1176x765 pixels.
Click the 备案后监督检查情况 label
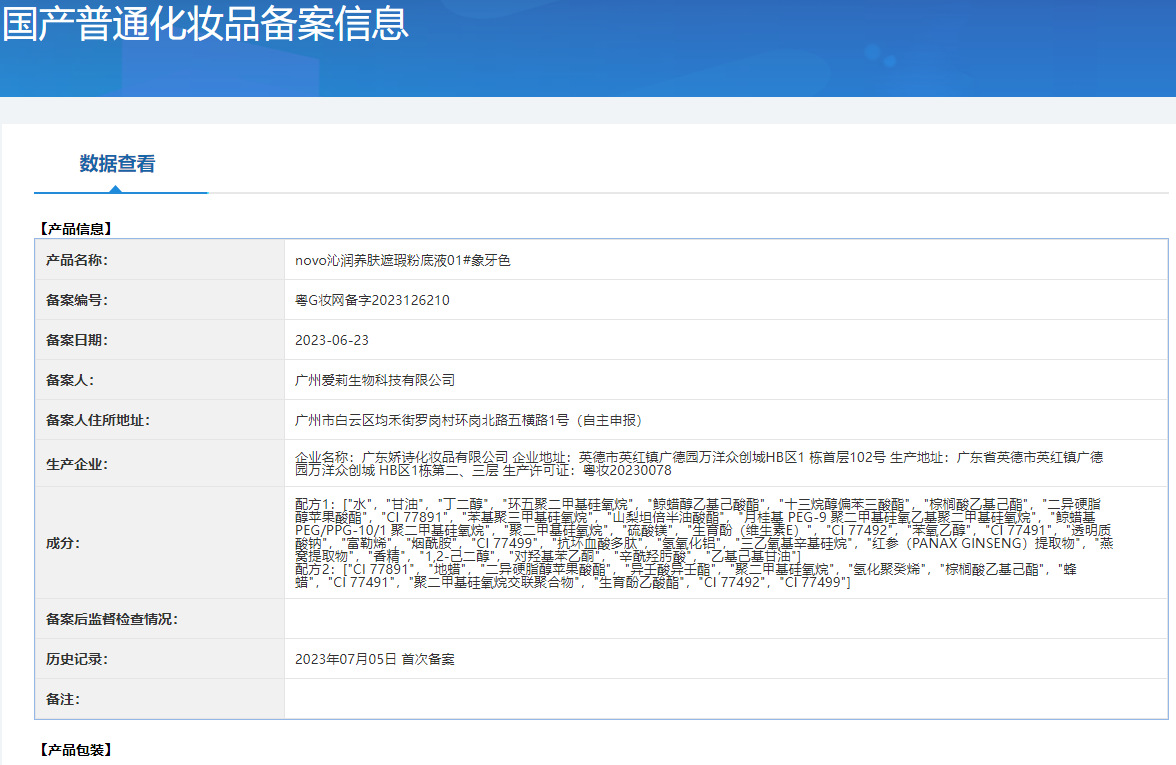(x=112, y=619)
